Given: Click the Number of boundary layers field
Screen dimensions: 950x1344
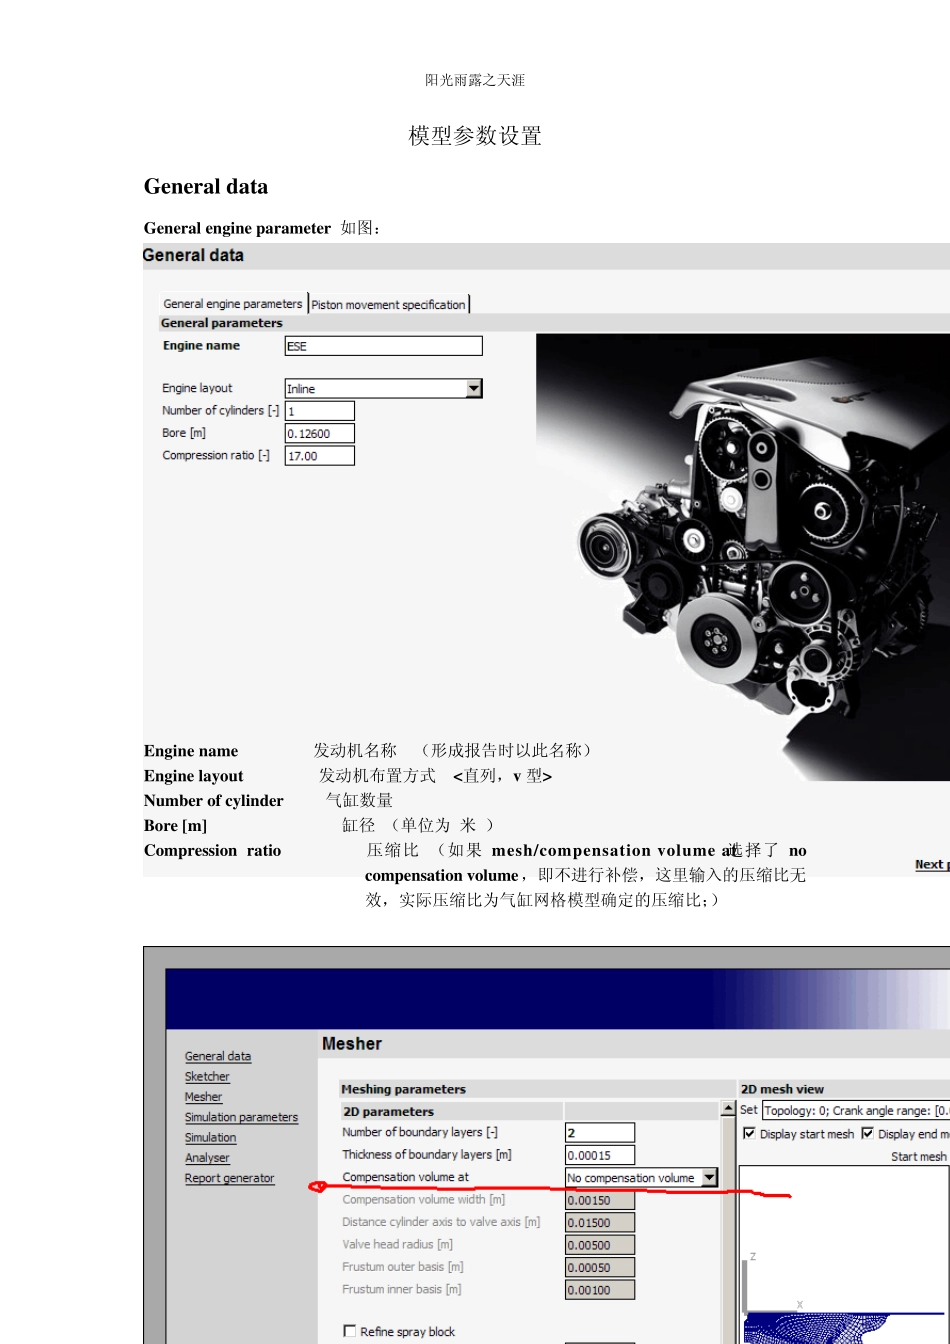Looking at the screenshot, I should pyautogui.click(x=600, y=1133).
